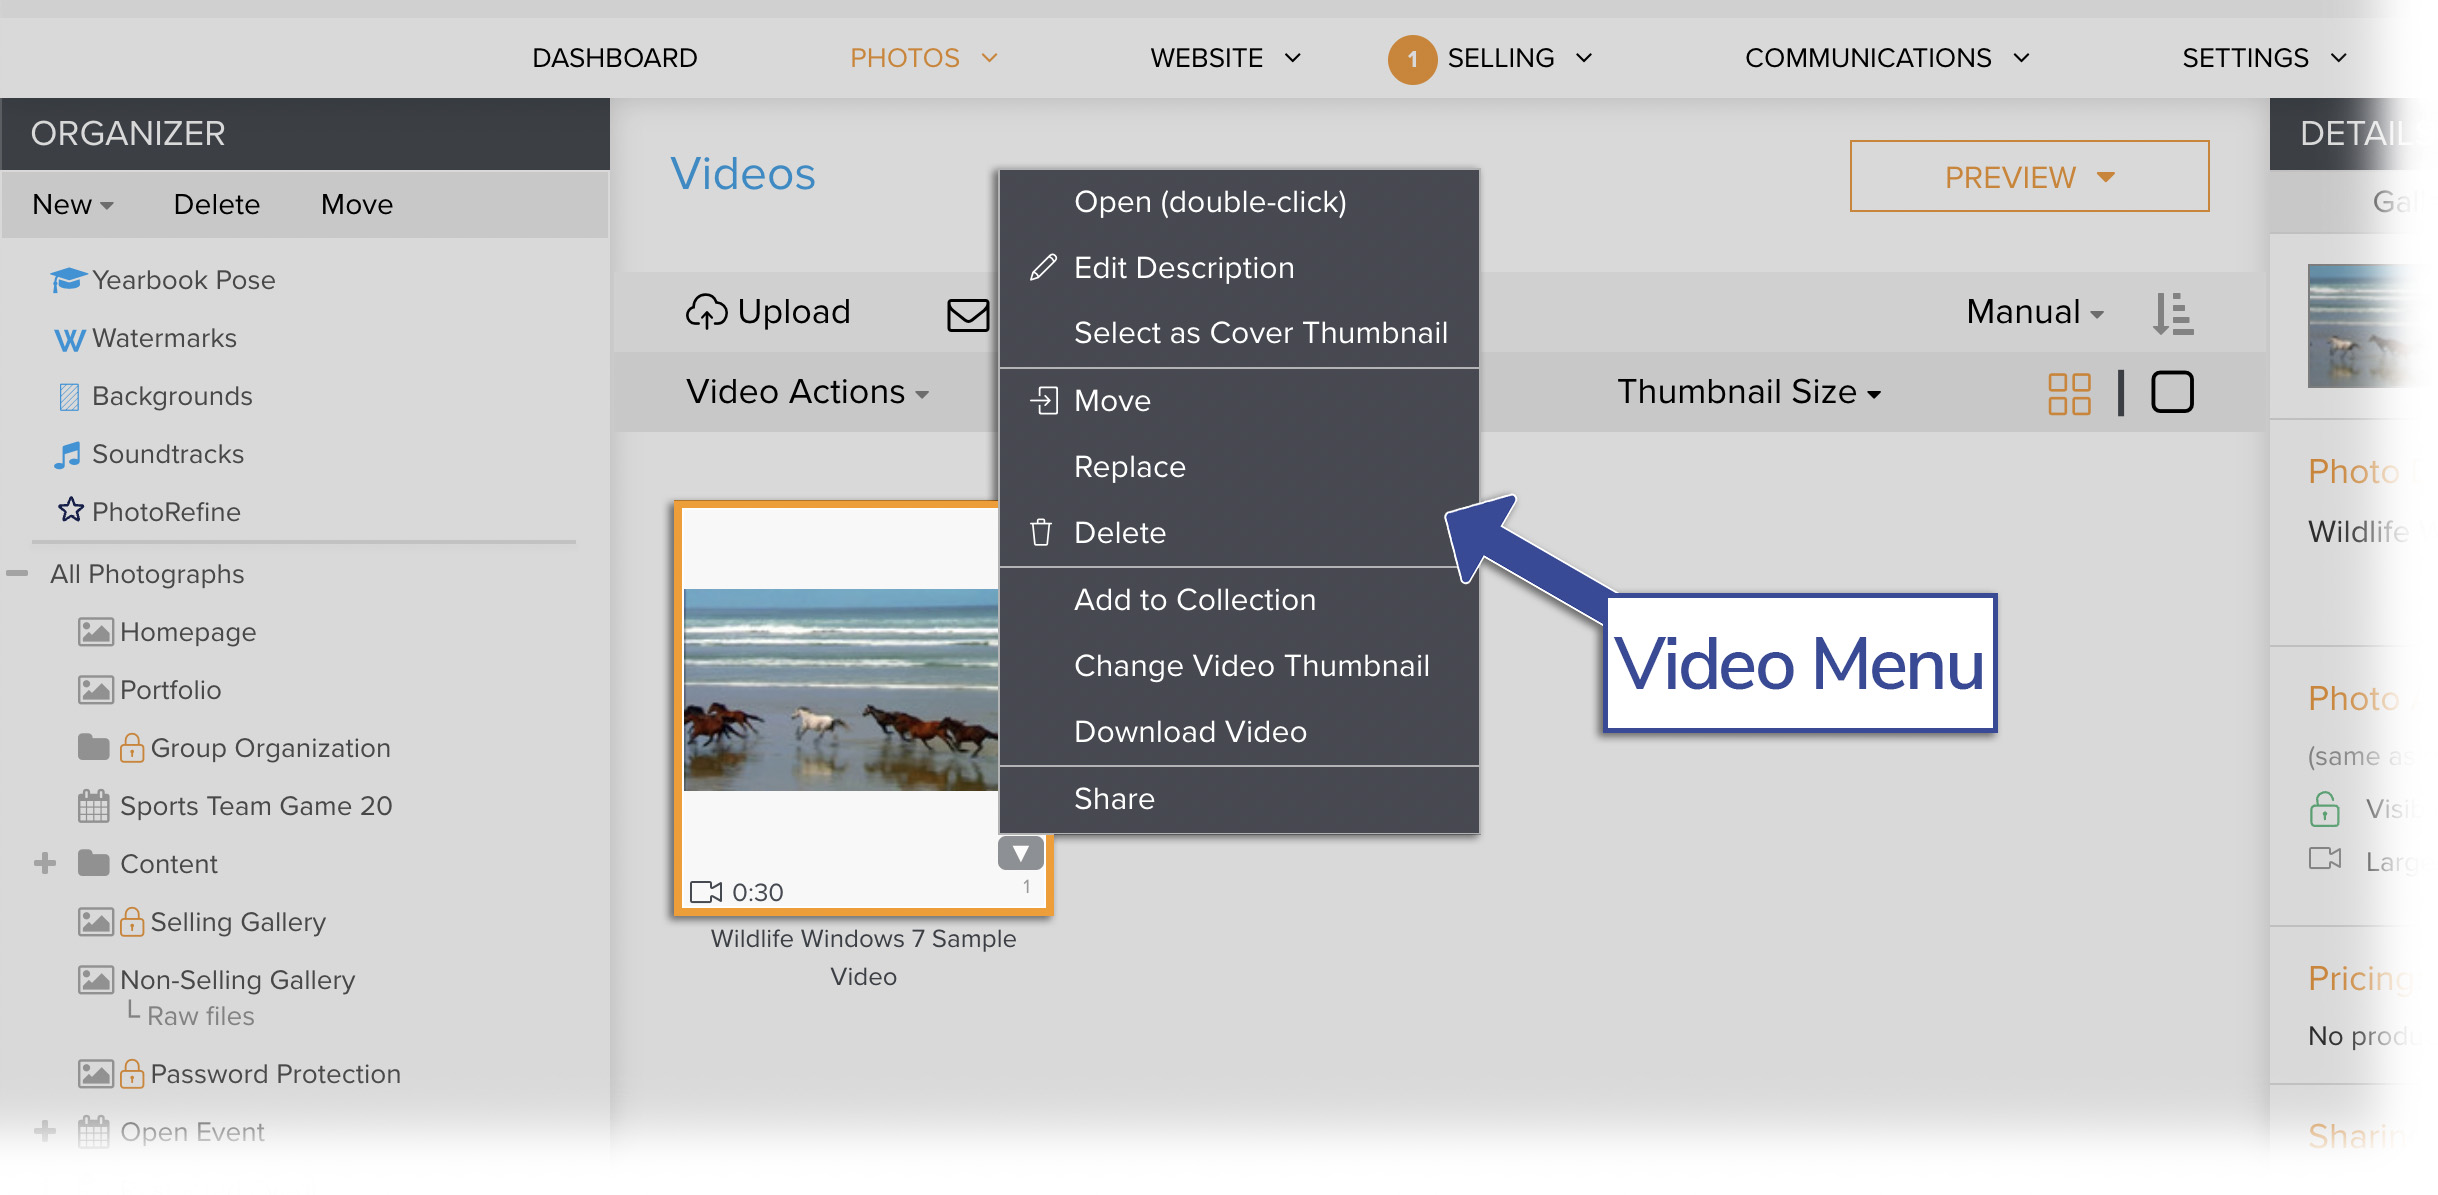The width and height of the screenshot is (2438, 1195).
Task: Open the WEBSITE navigation dropdown
Action: coord(1226,58)
